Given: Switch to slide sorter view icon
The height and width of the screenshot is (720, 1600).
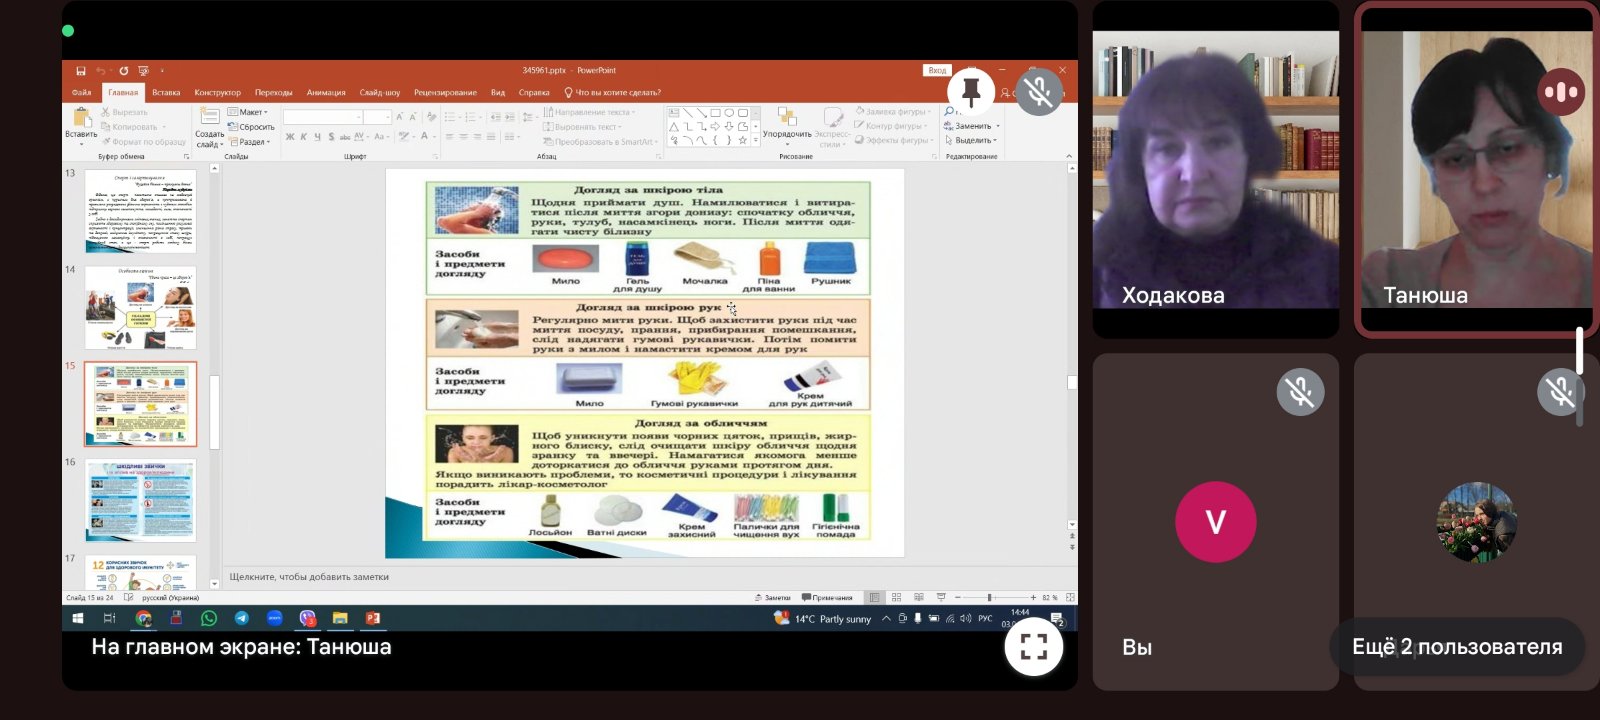Looking at the screenshot, I should tap(896, 597).
